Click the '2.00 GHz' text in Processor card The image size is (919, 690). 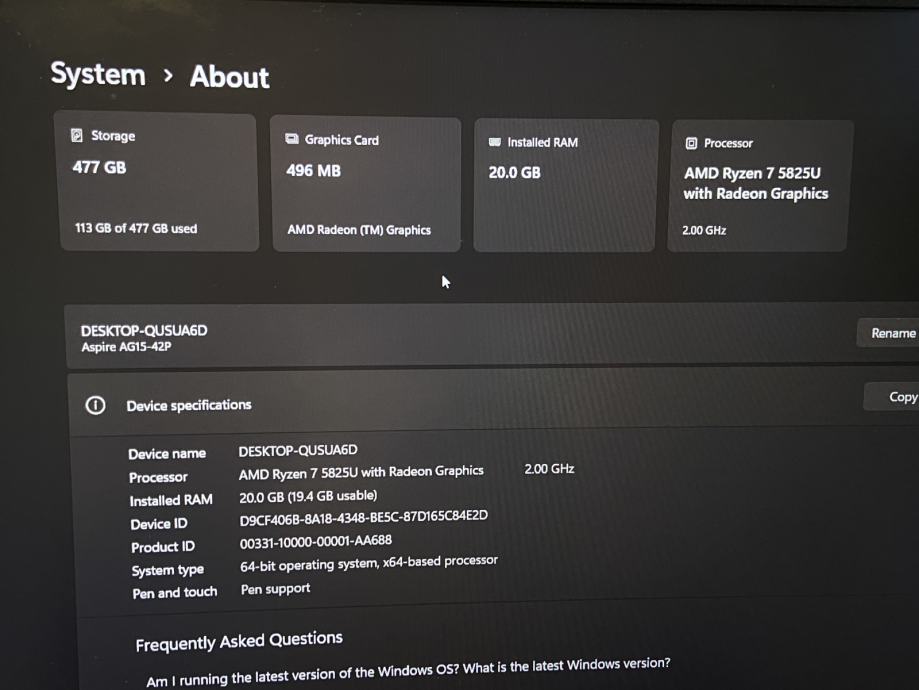704,230
